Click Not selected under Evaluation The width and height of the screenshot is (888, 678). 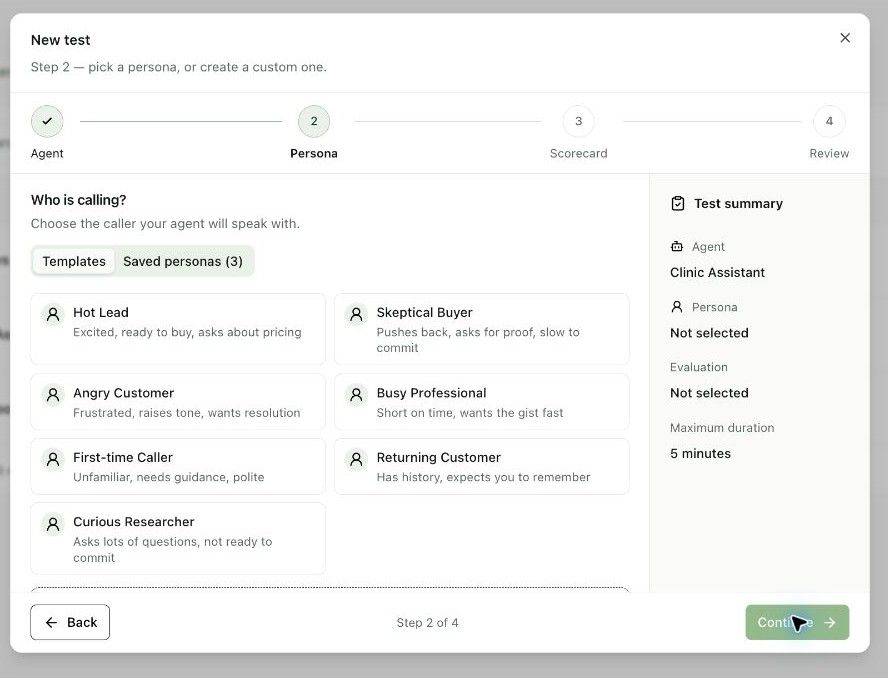point(709,393)
